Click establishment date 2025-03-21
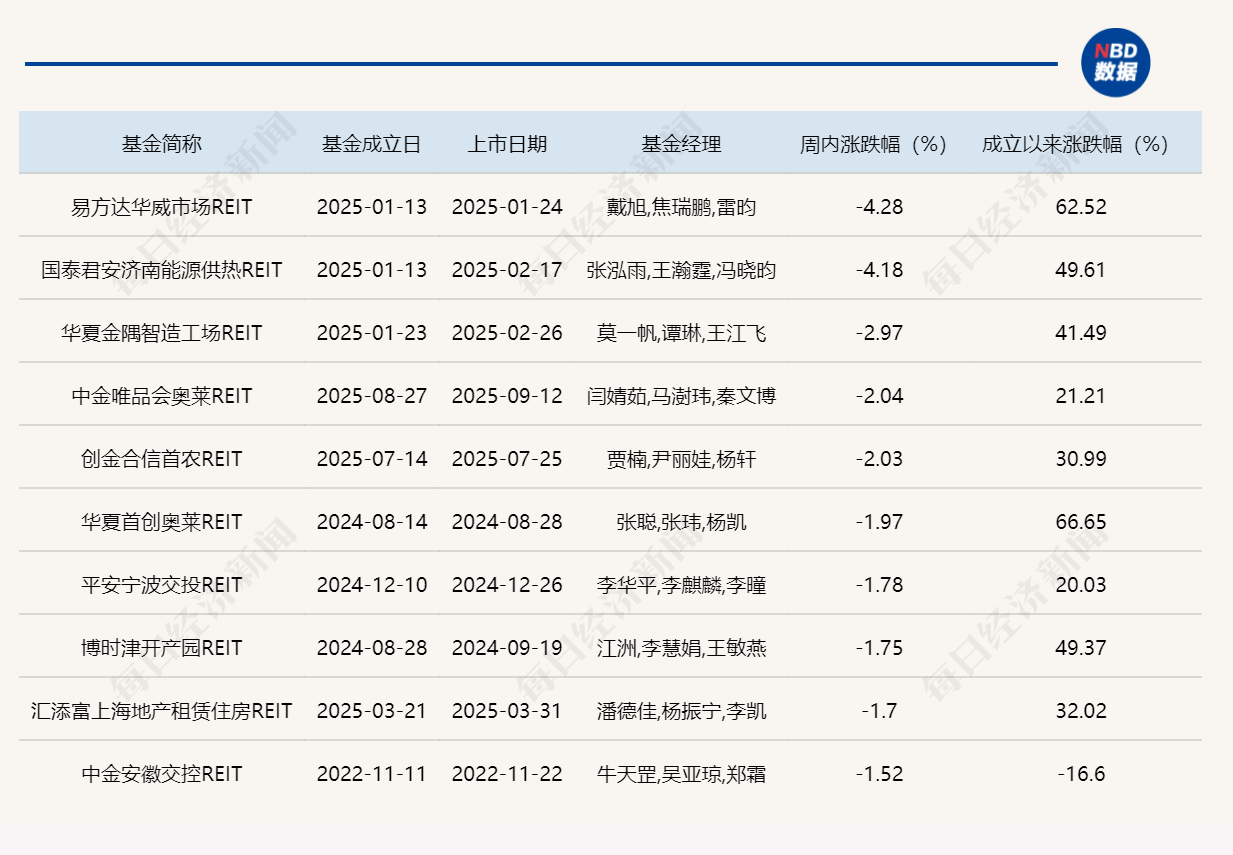 click(x=372, y=711)
